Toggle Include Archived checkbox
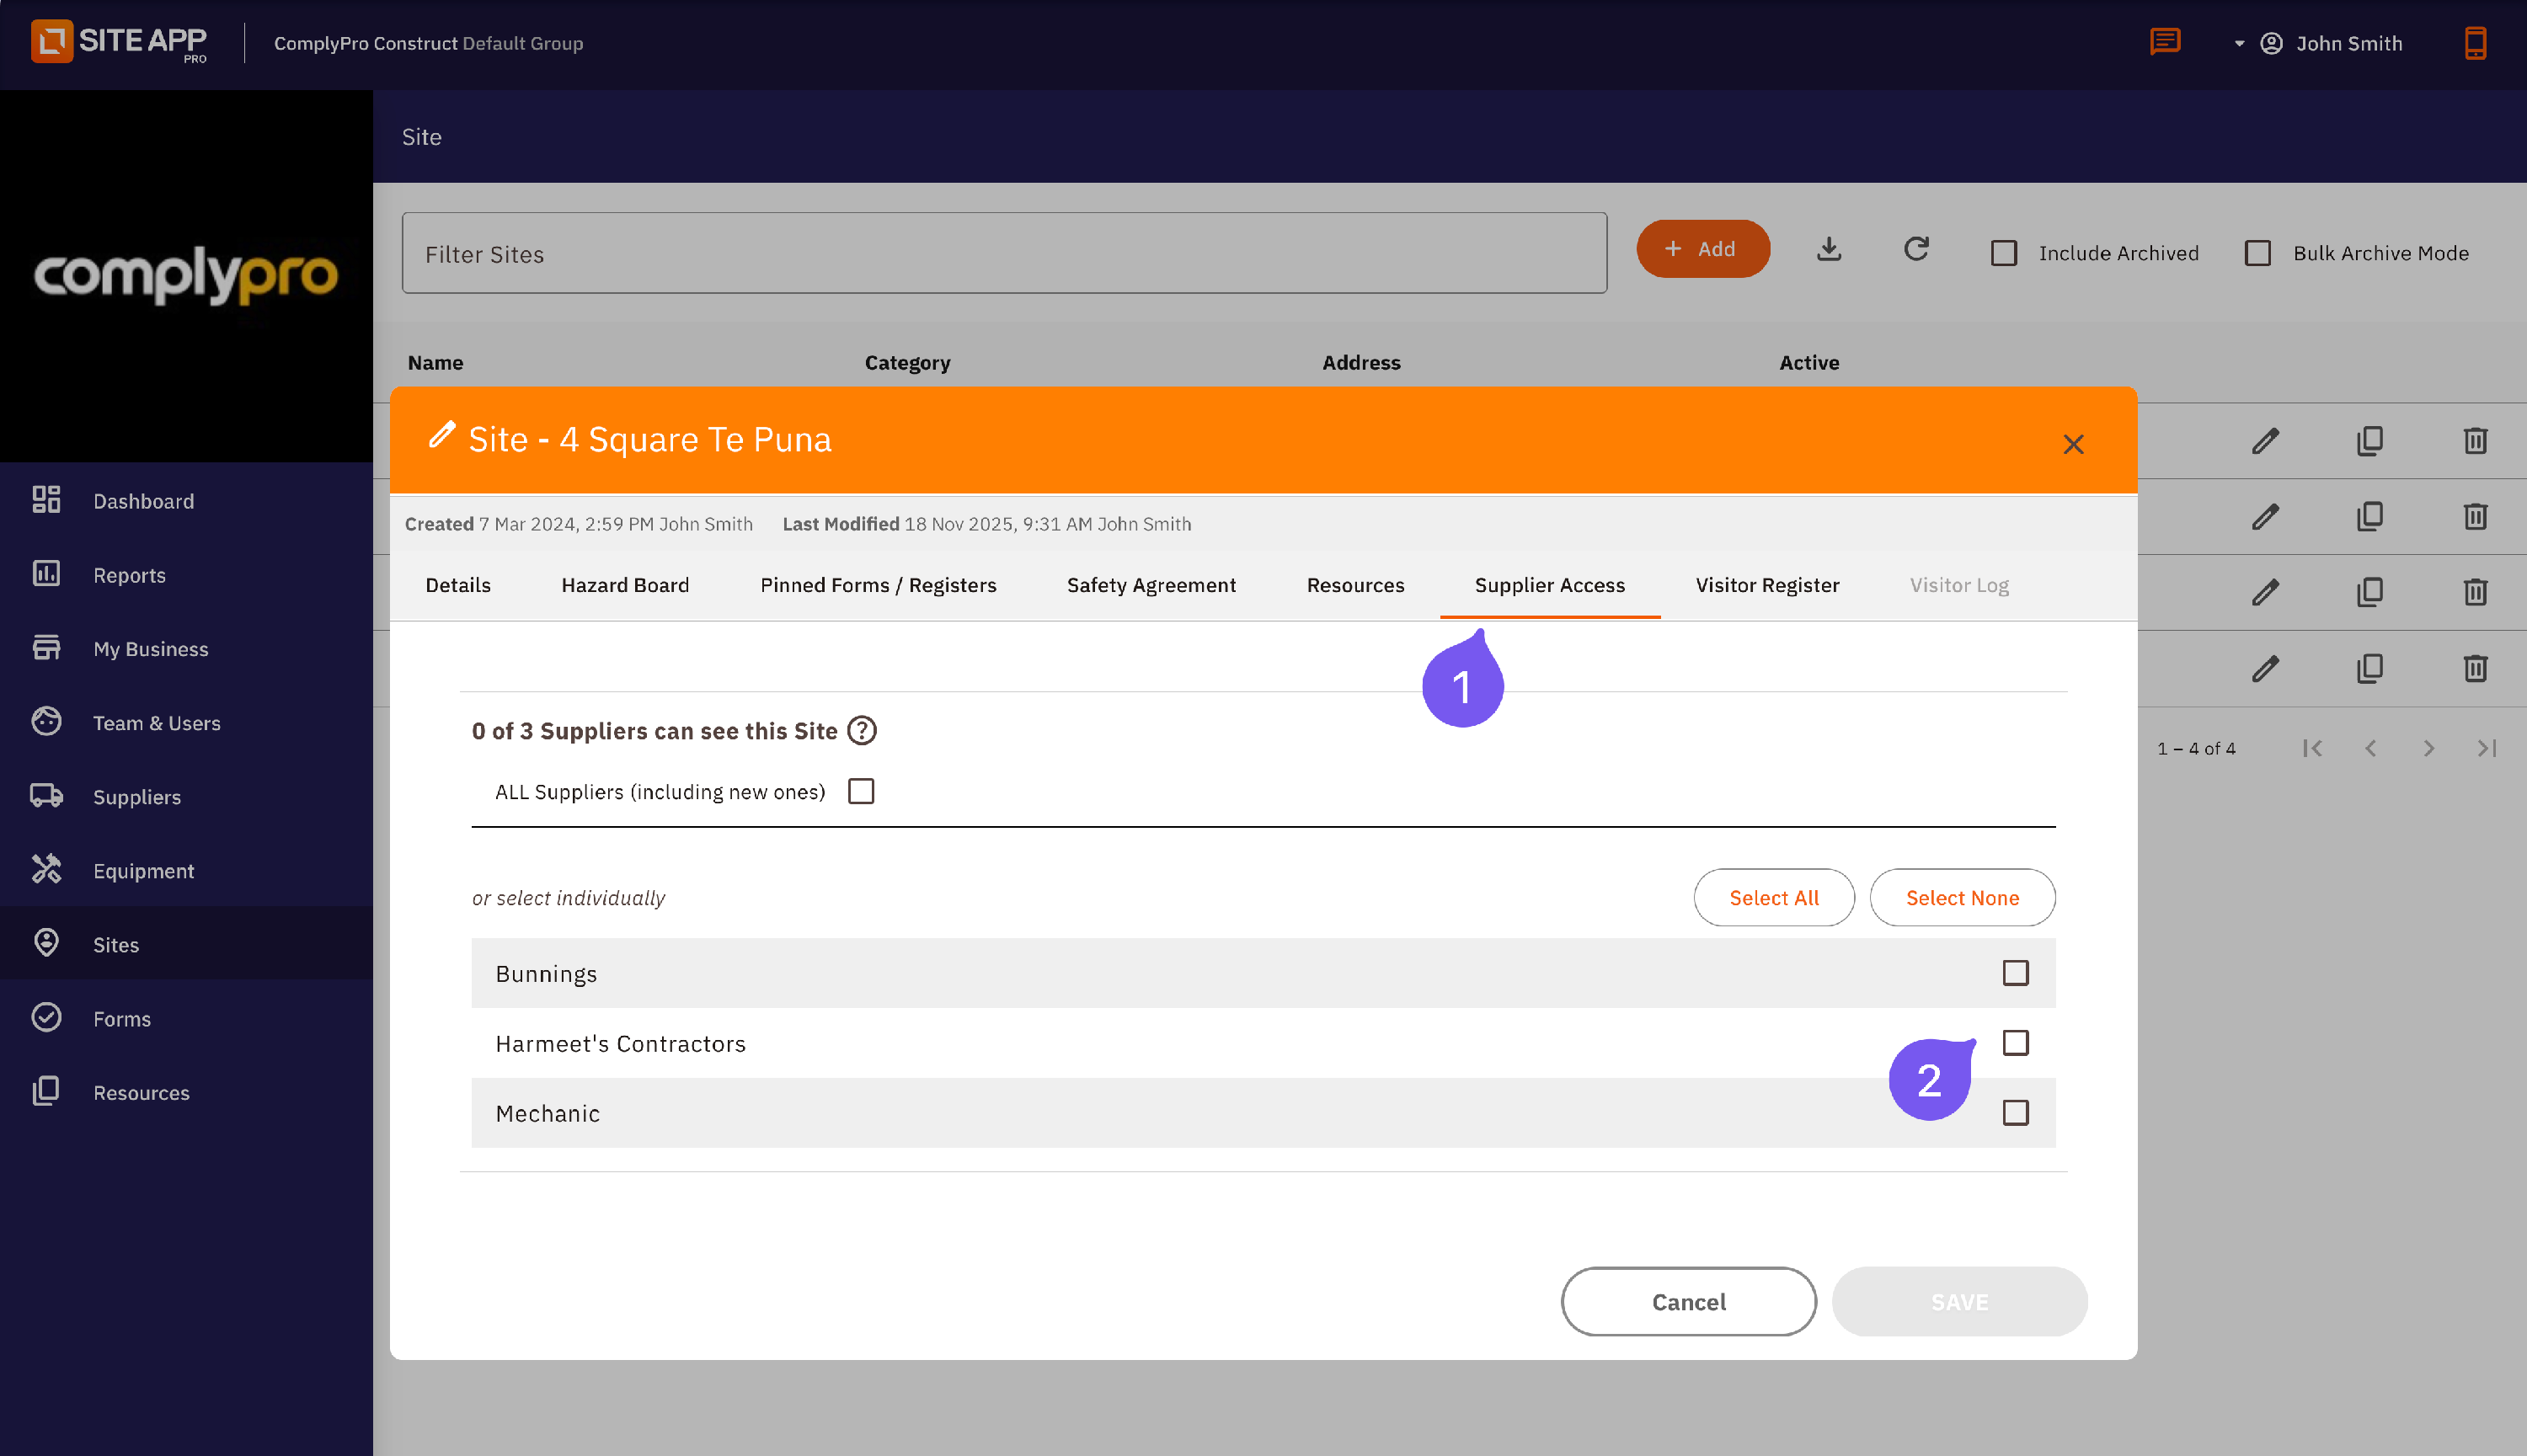 (x=2003, y=253)
